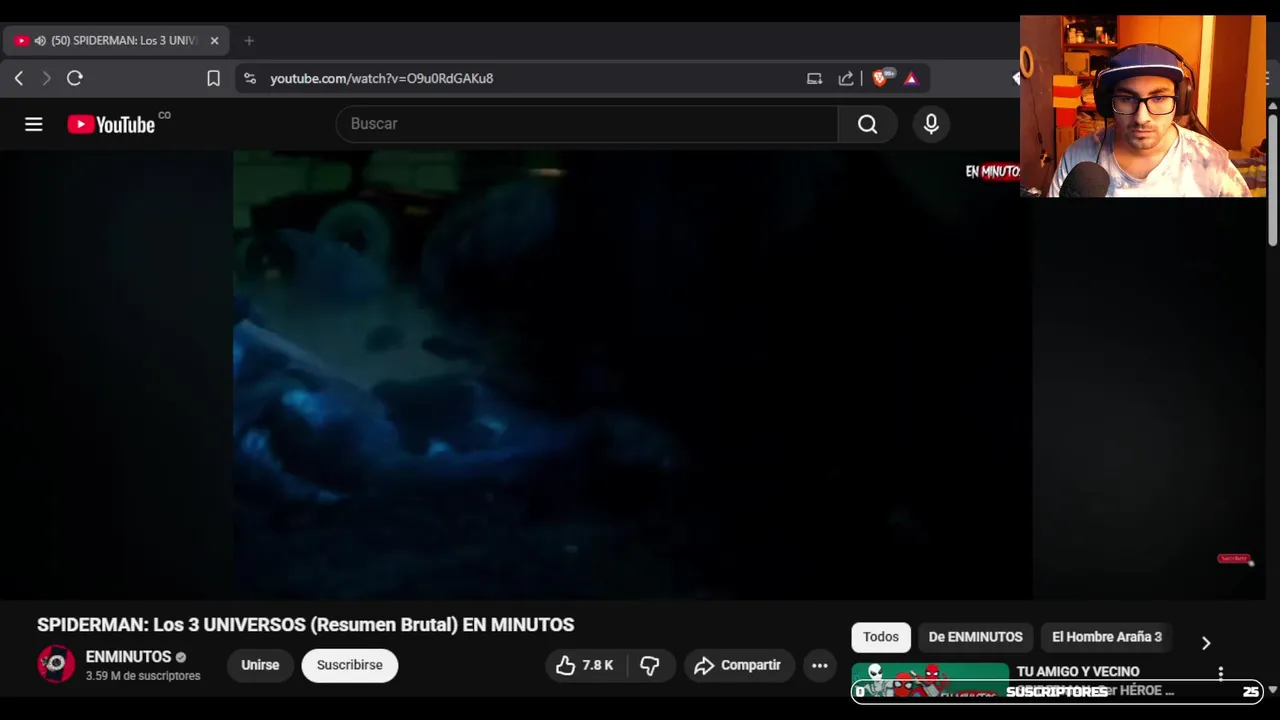Close the SPIDERMAN browser tab

pos(214,41)
